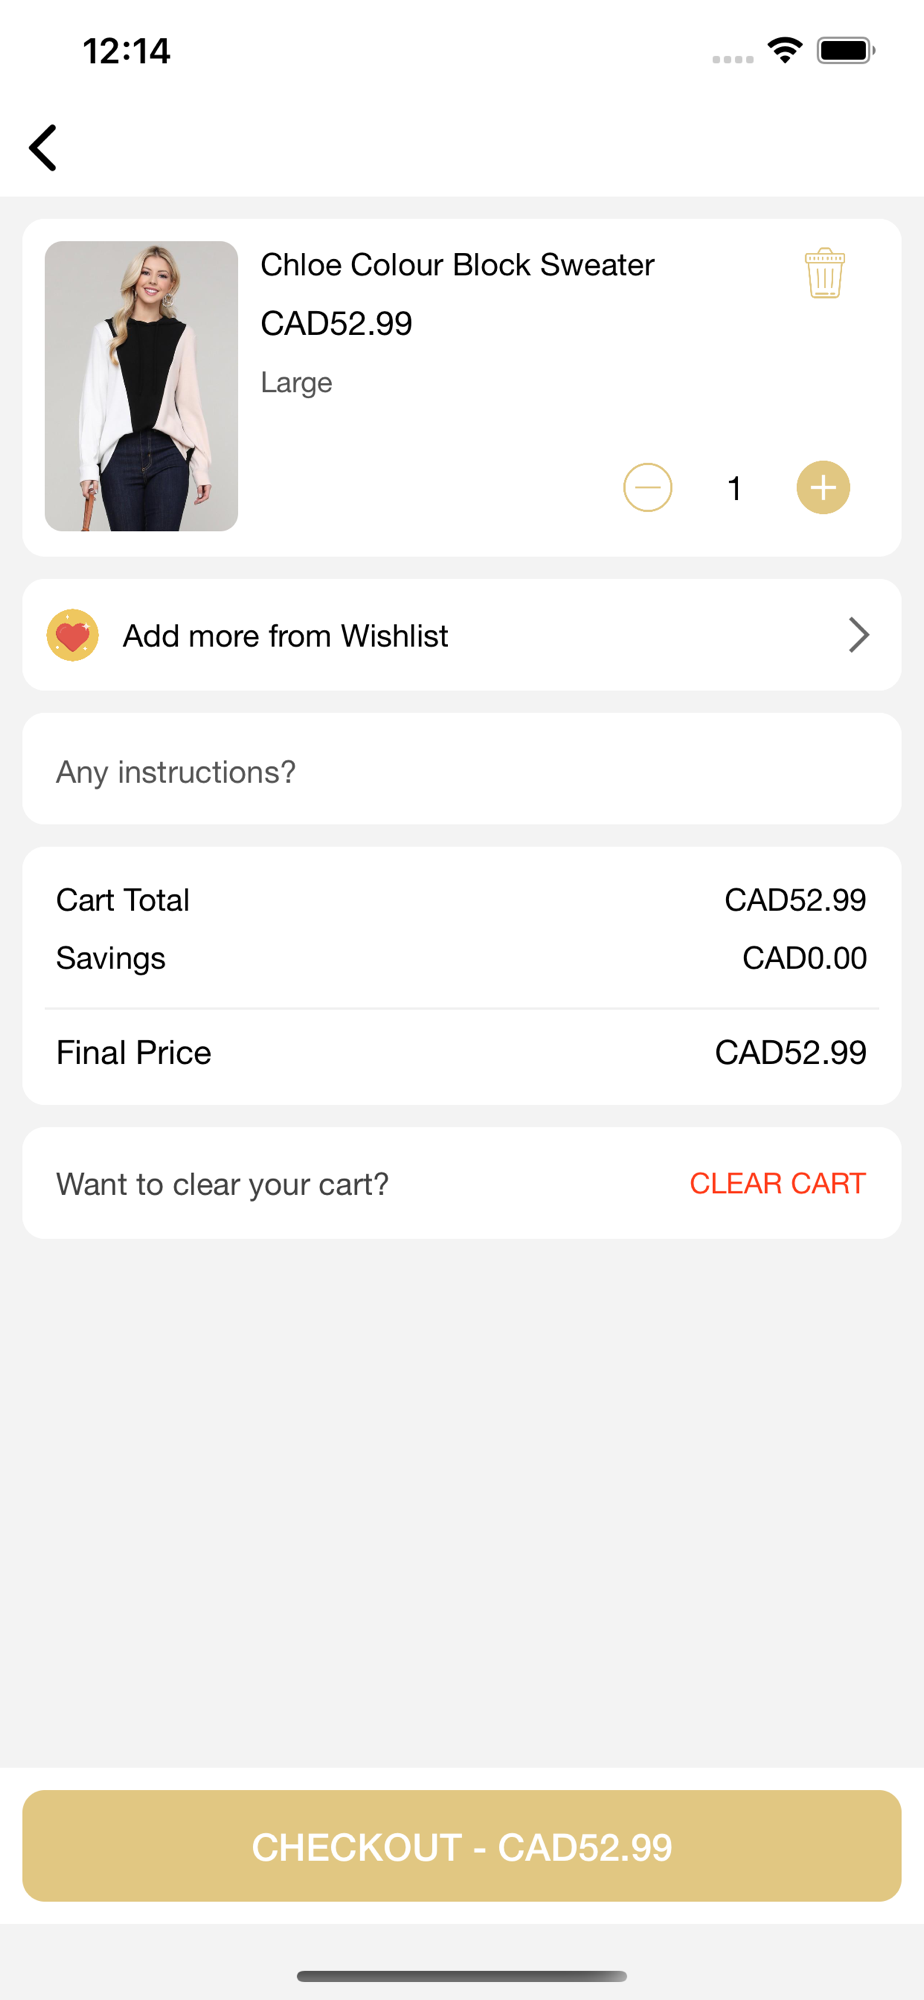
Task: Tap the CHECKOUT - CAD52.99 button
Action: point(461,1846)
